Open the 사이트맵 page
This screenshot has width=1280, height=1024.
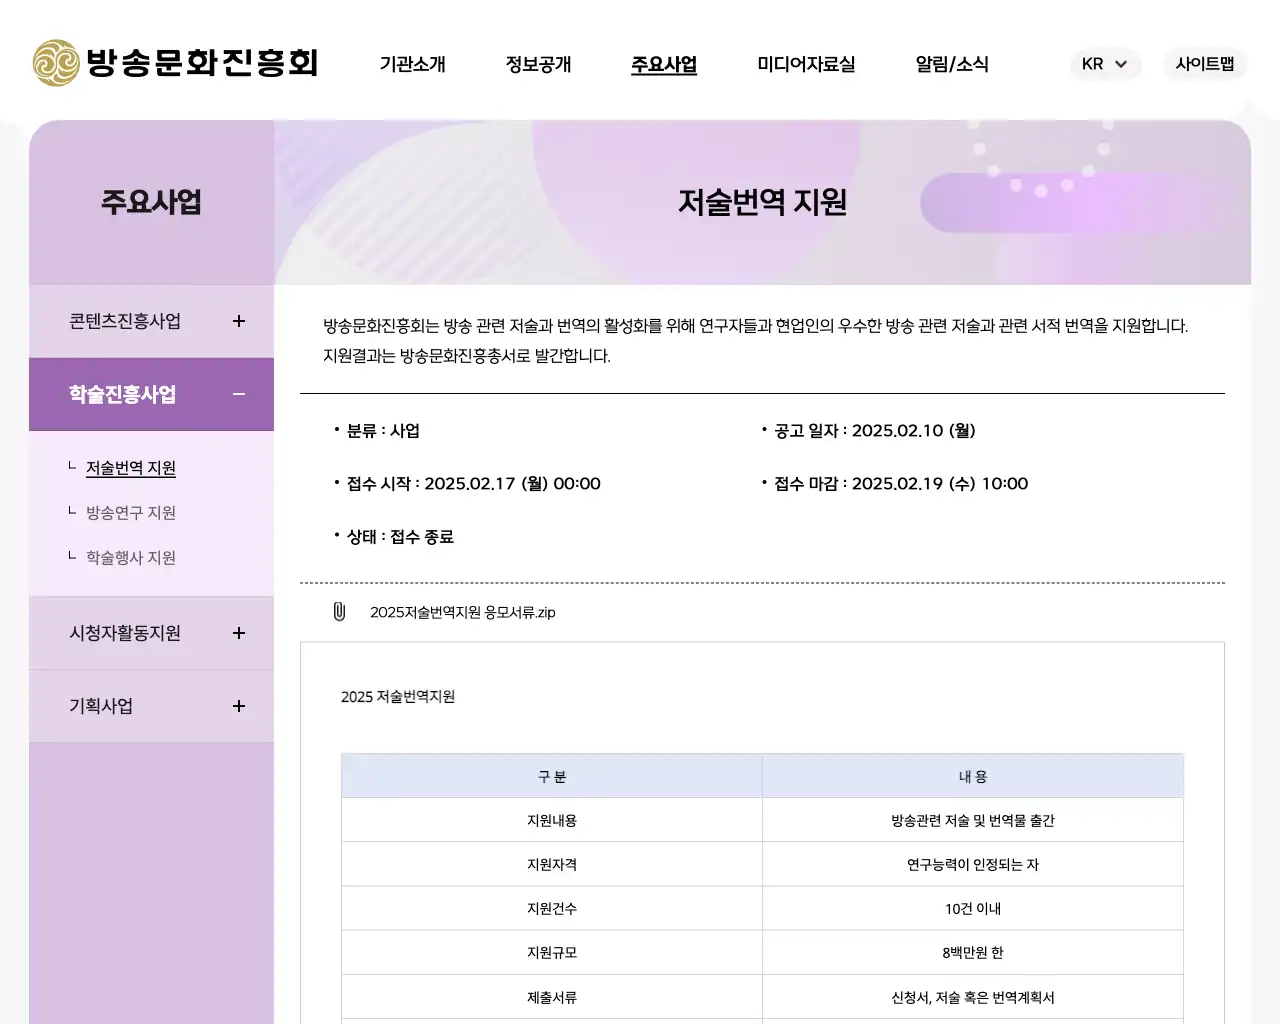[1204, 64]
